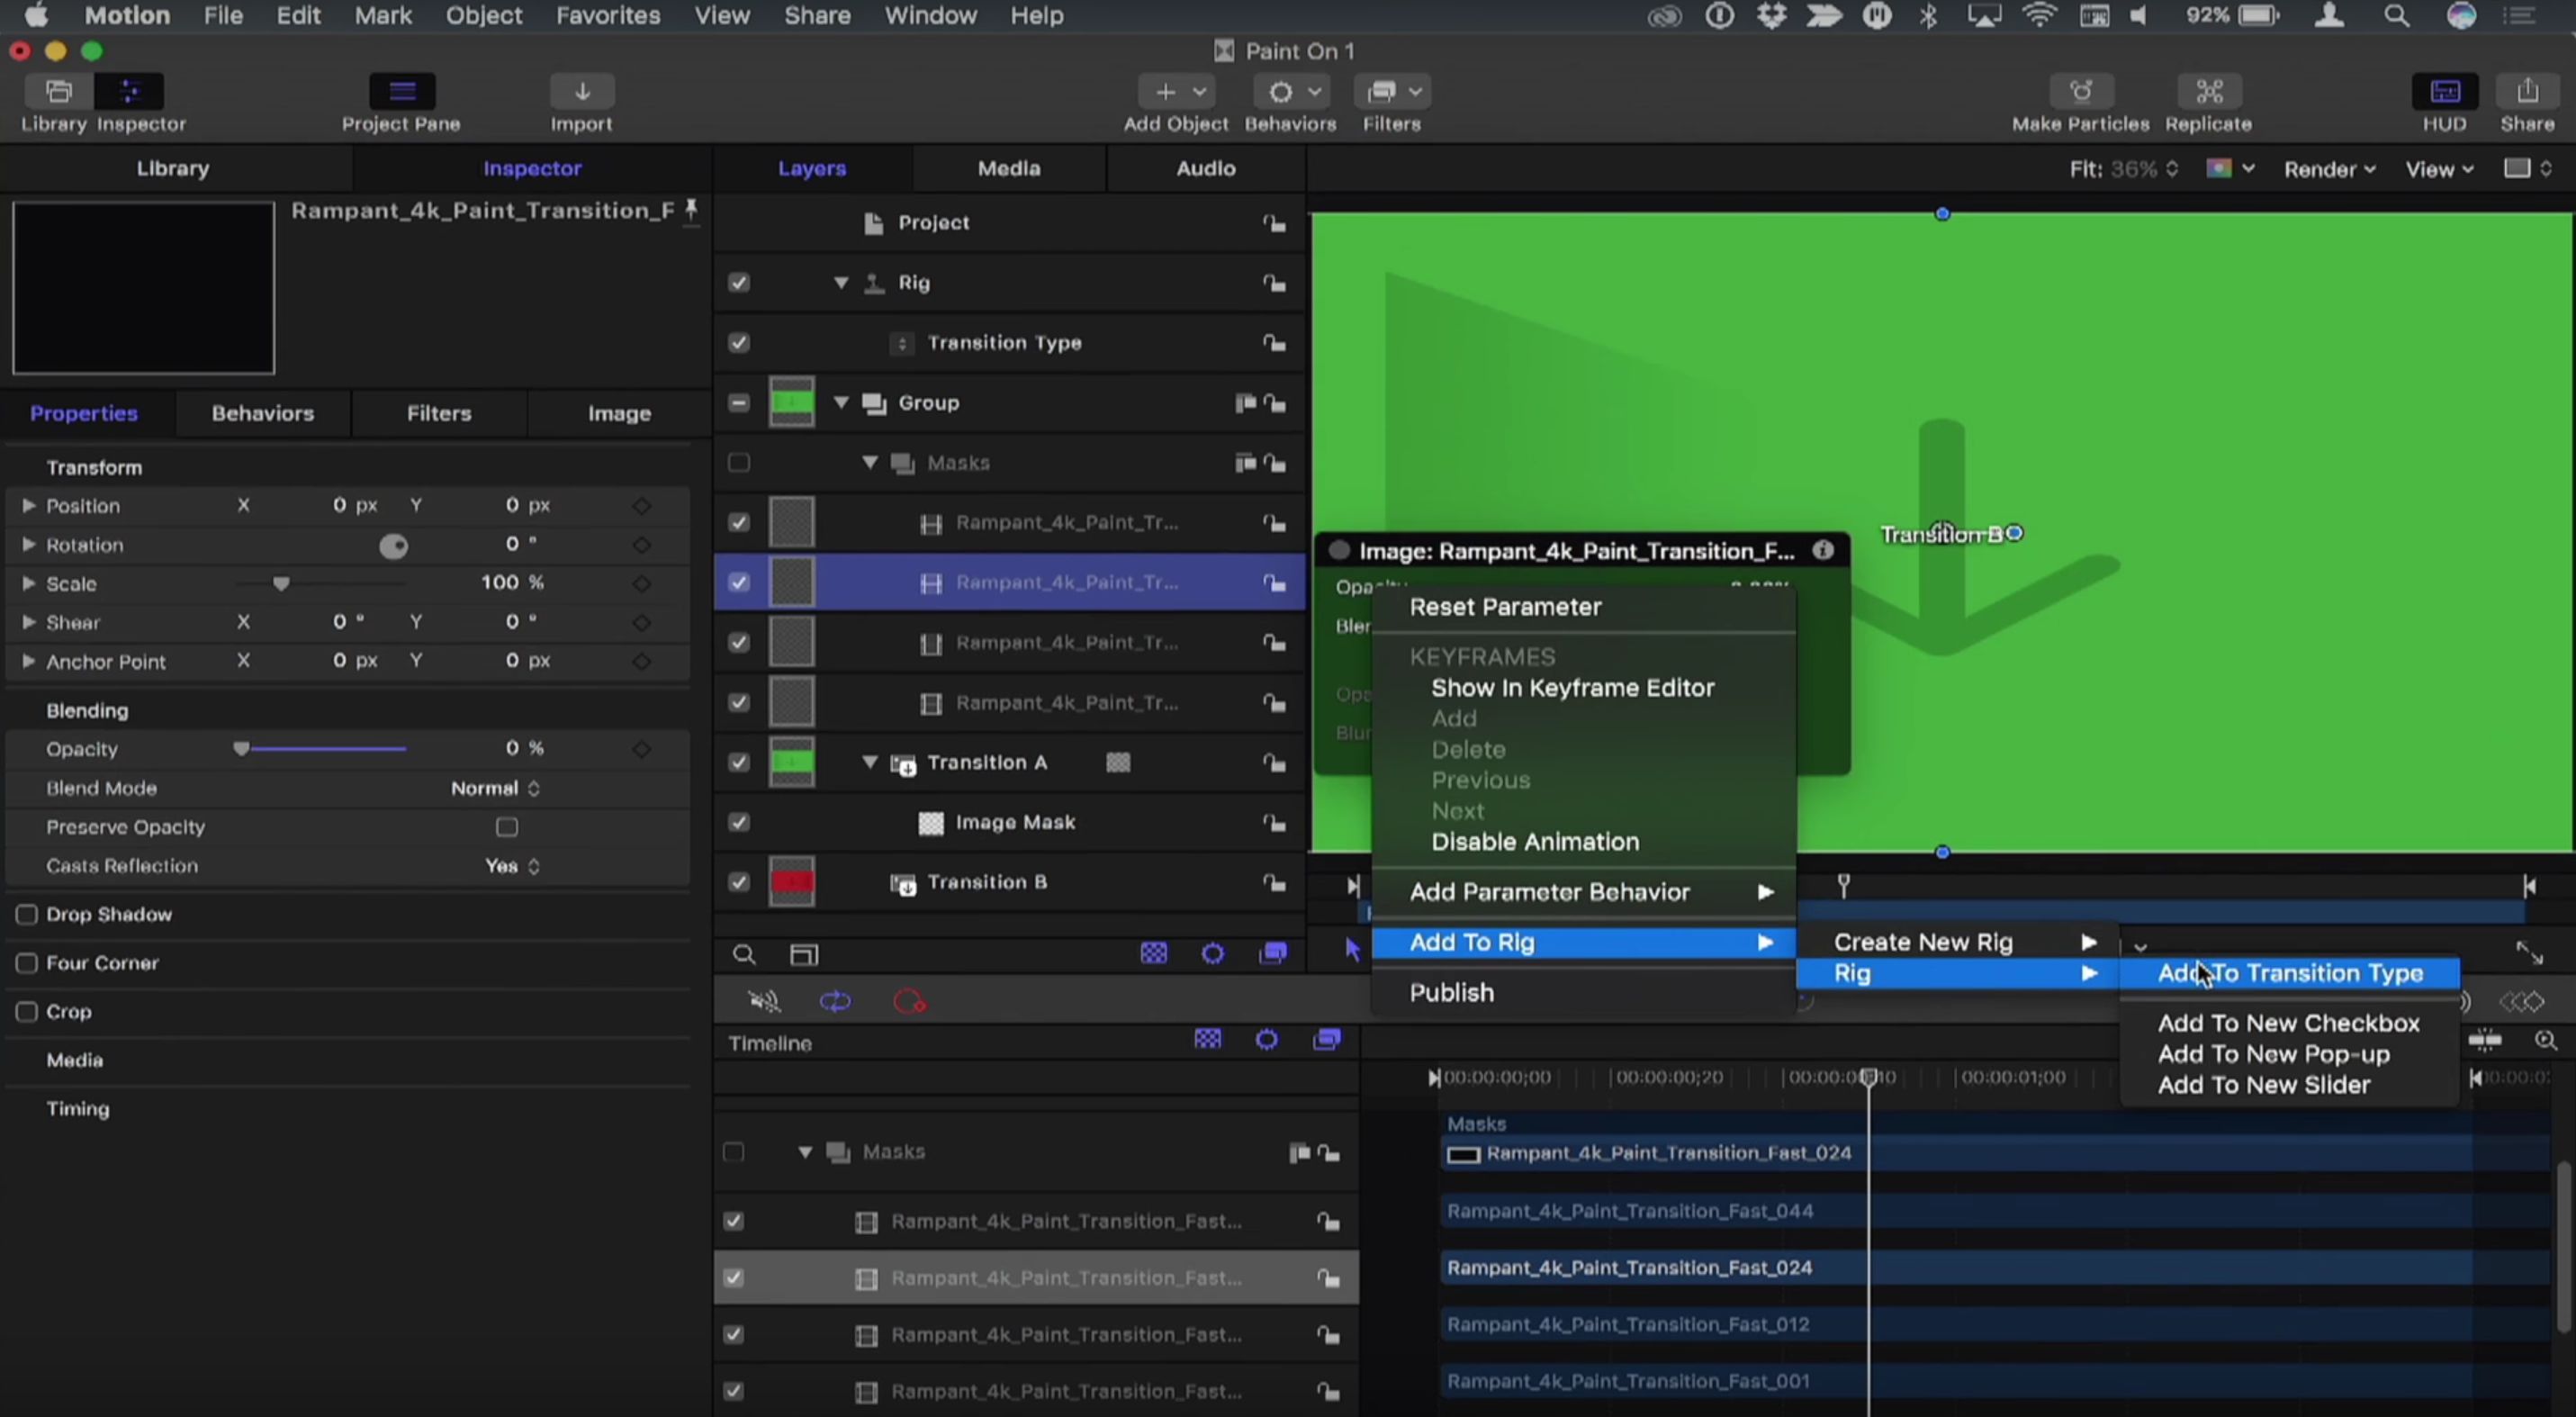Choose Add To New Pop-up item

pos(2273,1054)
